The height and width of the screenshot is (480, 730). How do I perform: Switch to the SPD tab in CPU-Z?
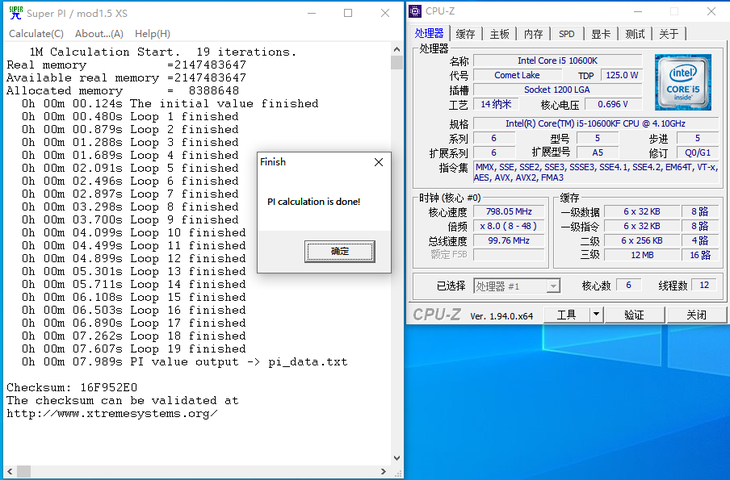point(567,34)
